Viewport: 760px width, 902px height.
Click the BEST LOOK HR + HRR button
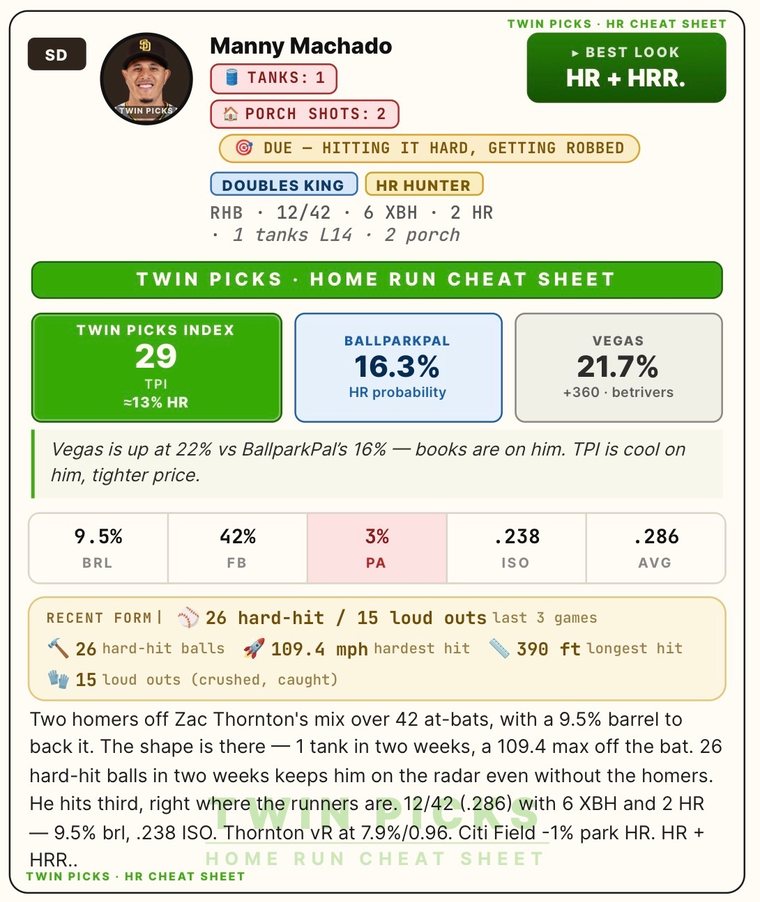[626, 68]
